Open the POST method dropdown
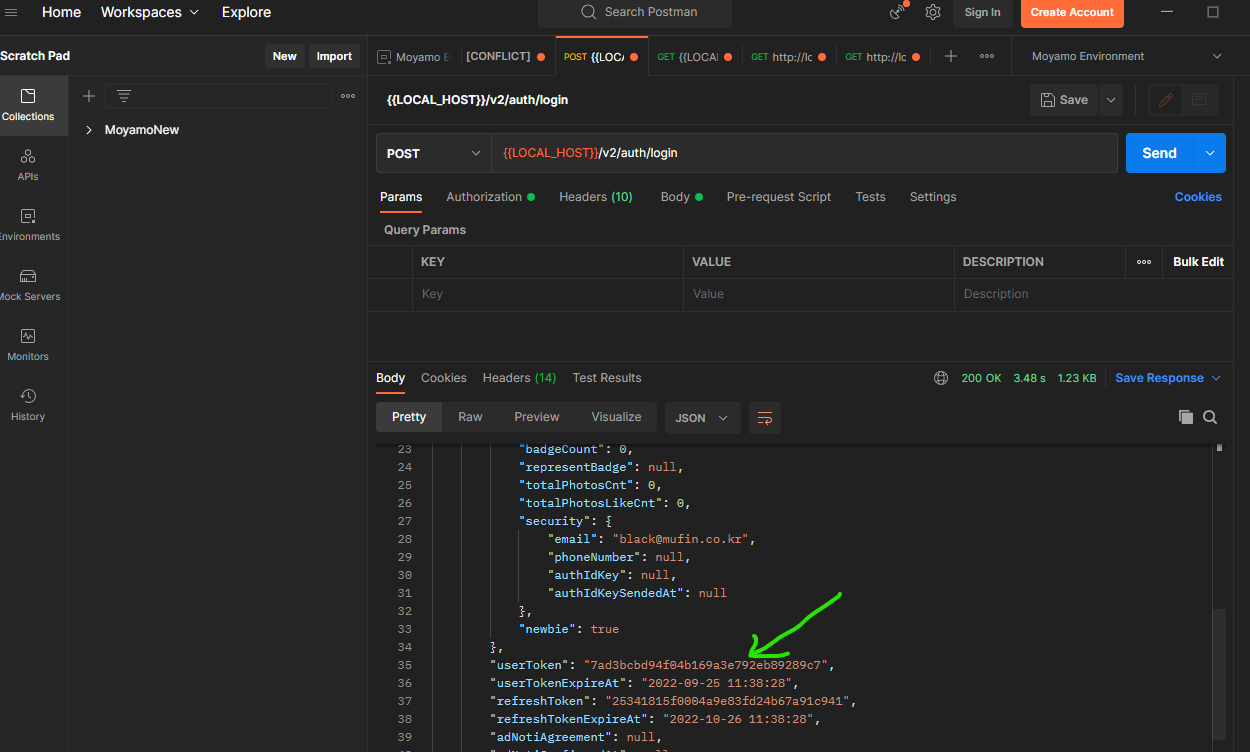The height and width of the screenshot is (752, 1250). click(433, 153)
